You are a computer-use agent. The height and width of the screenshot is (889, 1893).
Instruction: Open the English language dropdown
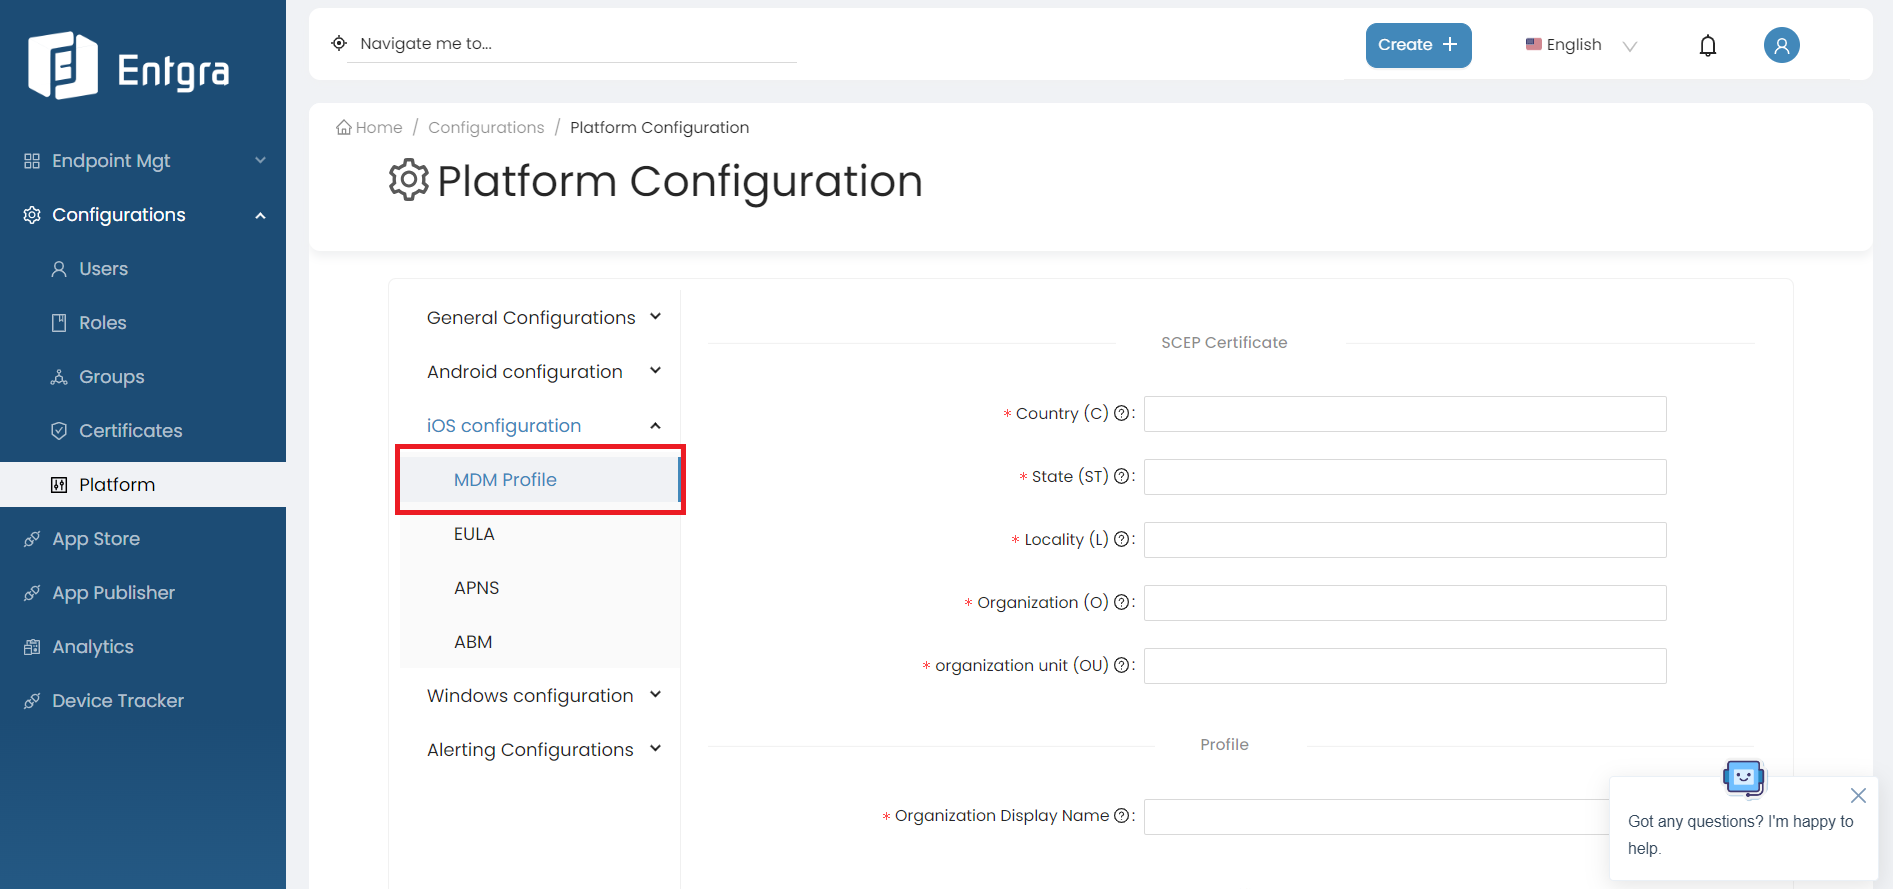pos(1581,45)
